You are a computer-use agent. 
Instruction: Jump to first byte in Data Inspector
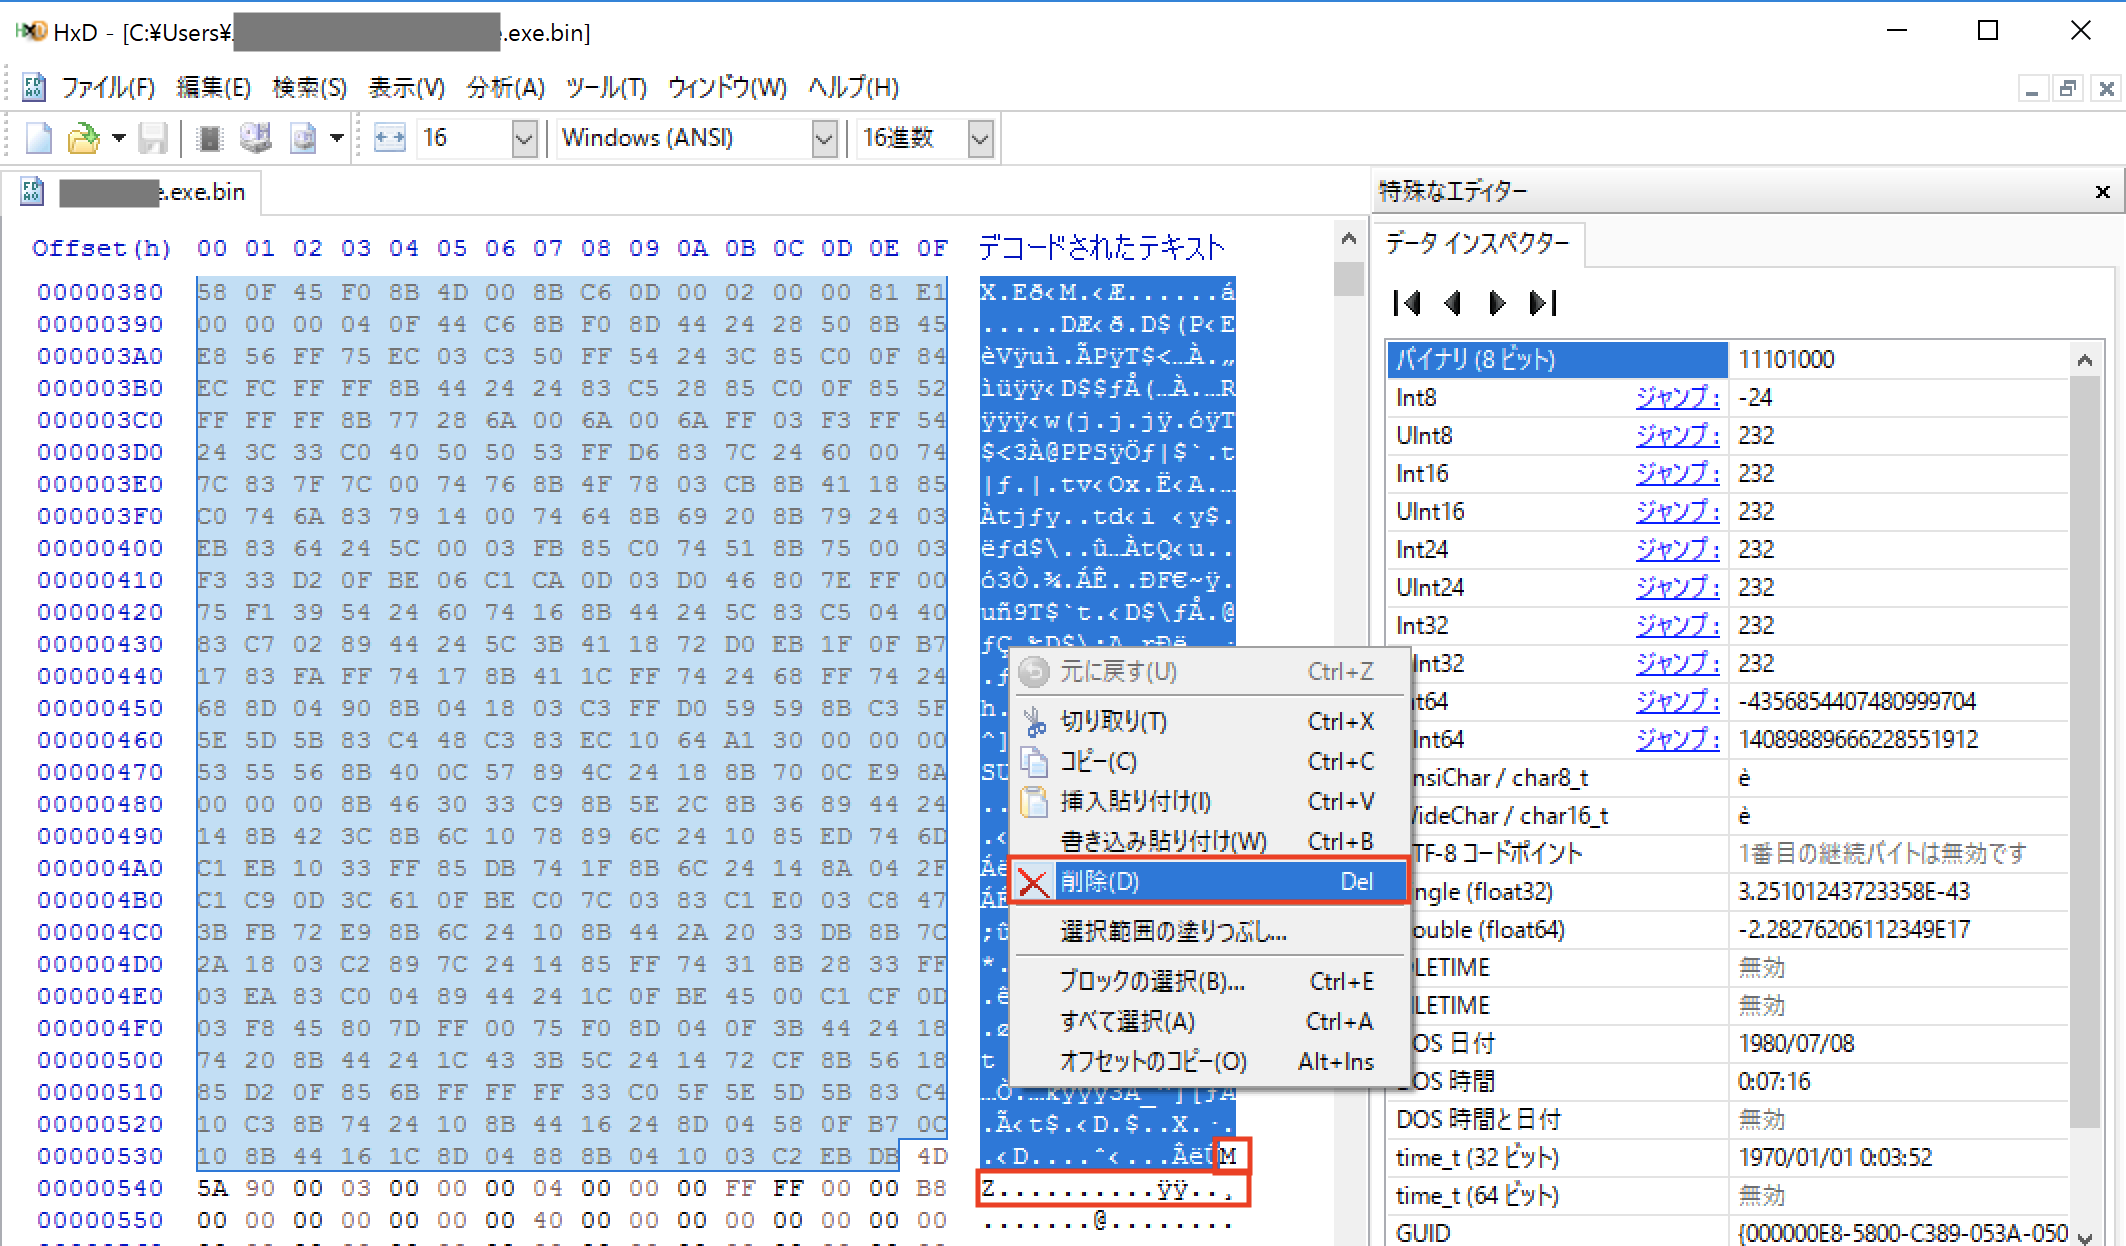point(1406,303)
